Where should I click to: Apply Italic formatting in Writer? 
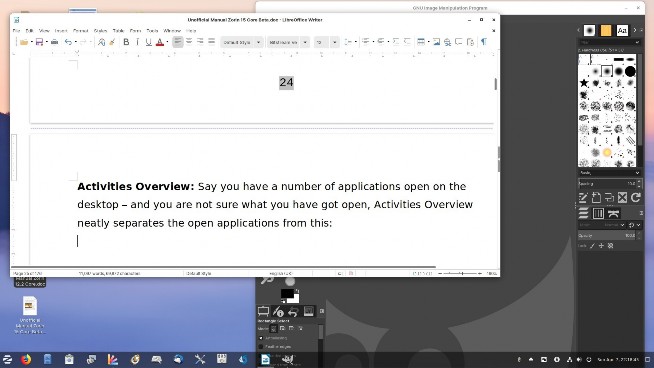click(x=137, y=42)
